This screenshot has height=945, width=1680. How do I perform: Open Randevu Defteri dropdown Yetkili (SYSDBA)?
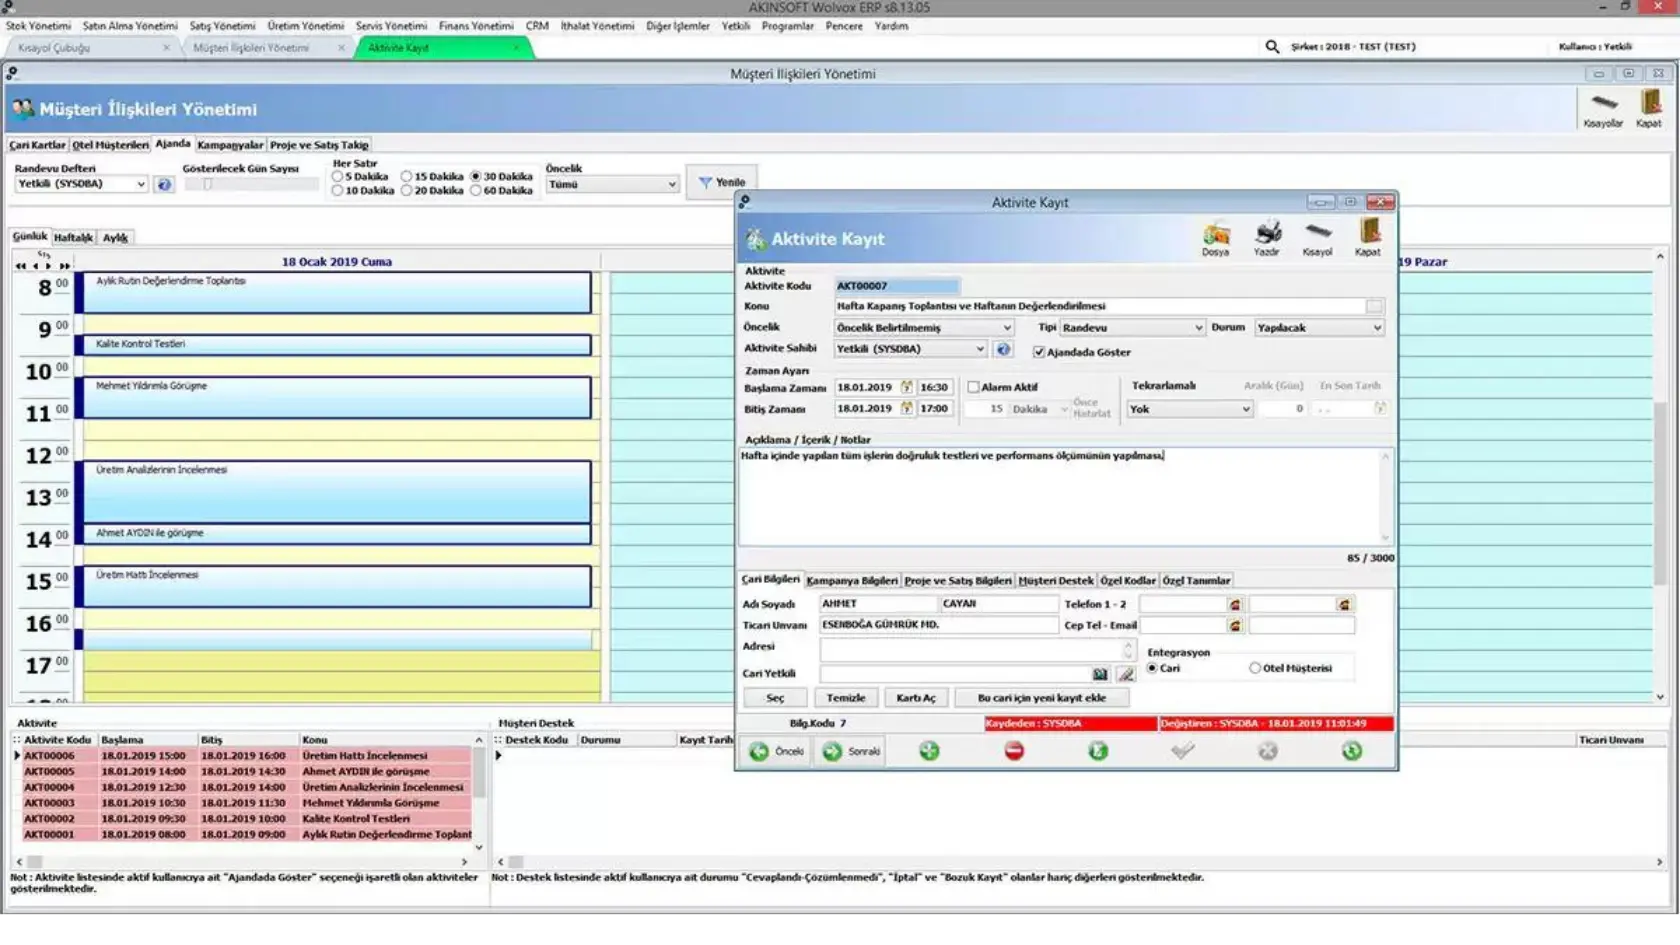pos(82,184)
